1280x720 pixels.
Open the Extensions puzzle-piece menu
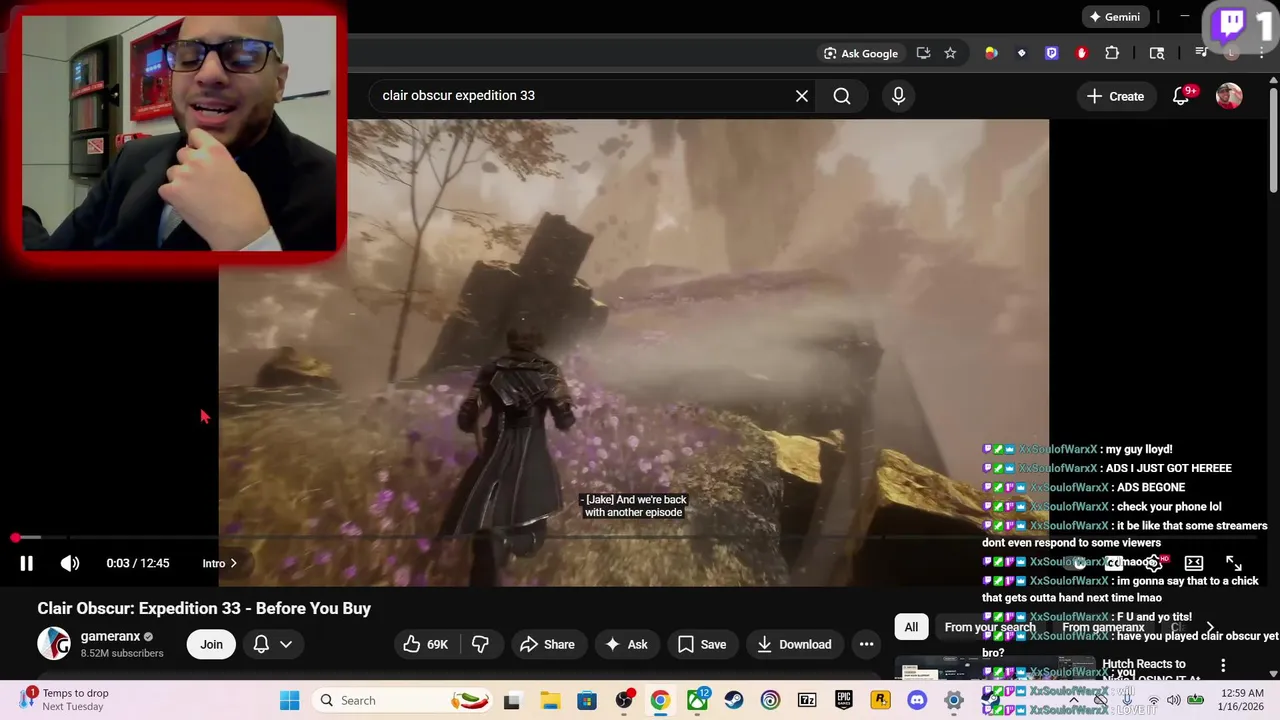point(1112,53)
